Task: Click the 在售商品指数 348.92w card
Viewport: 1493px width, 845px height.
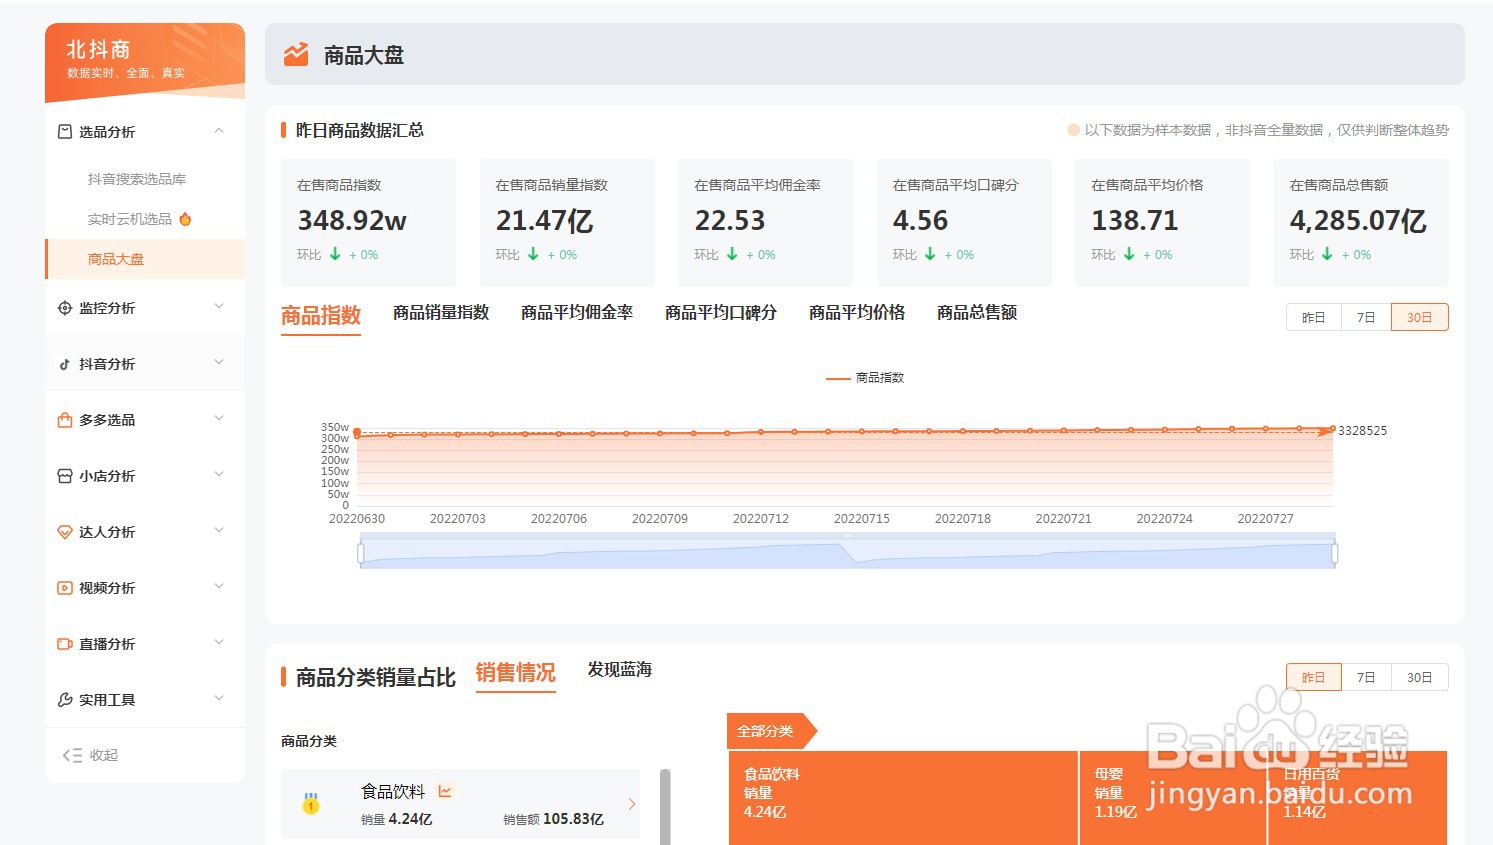Action: point(368,222)
